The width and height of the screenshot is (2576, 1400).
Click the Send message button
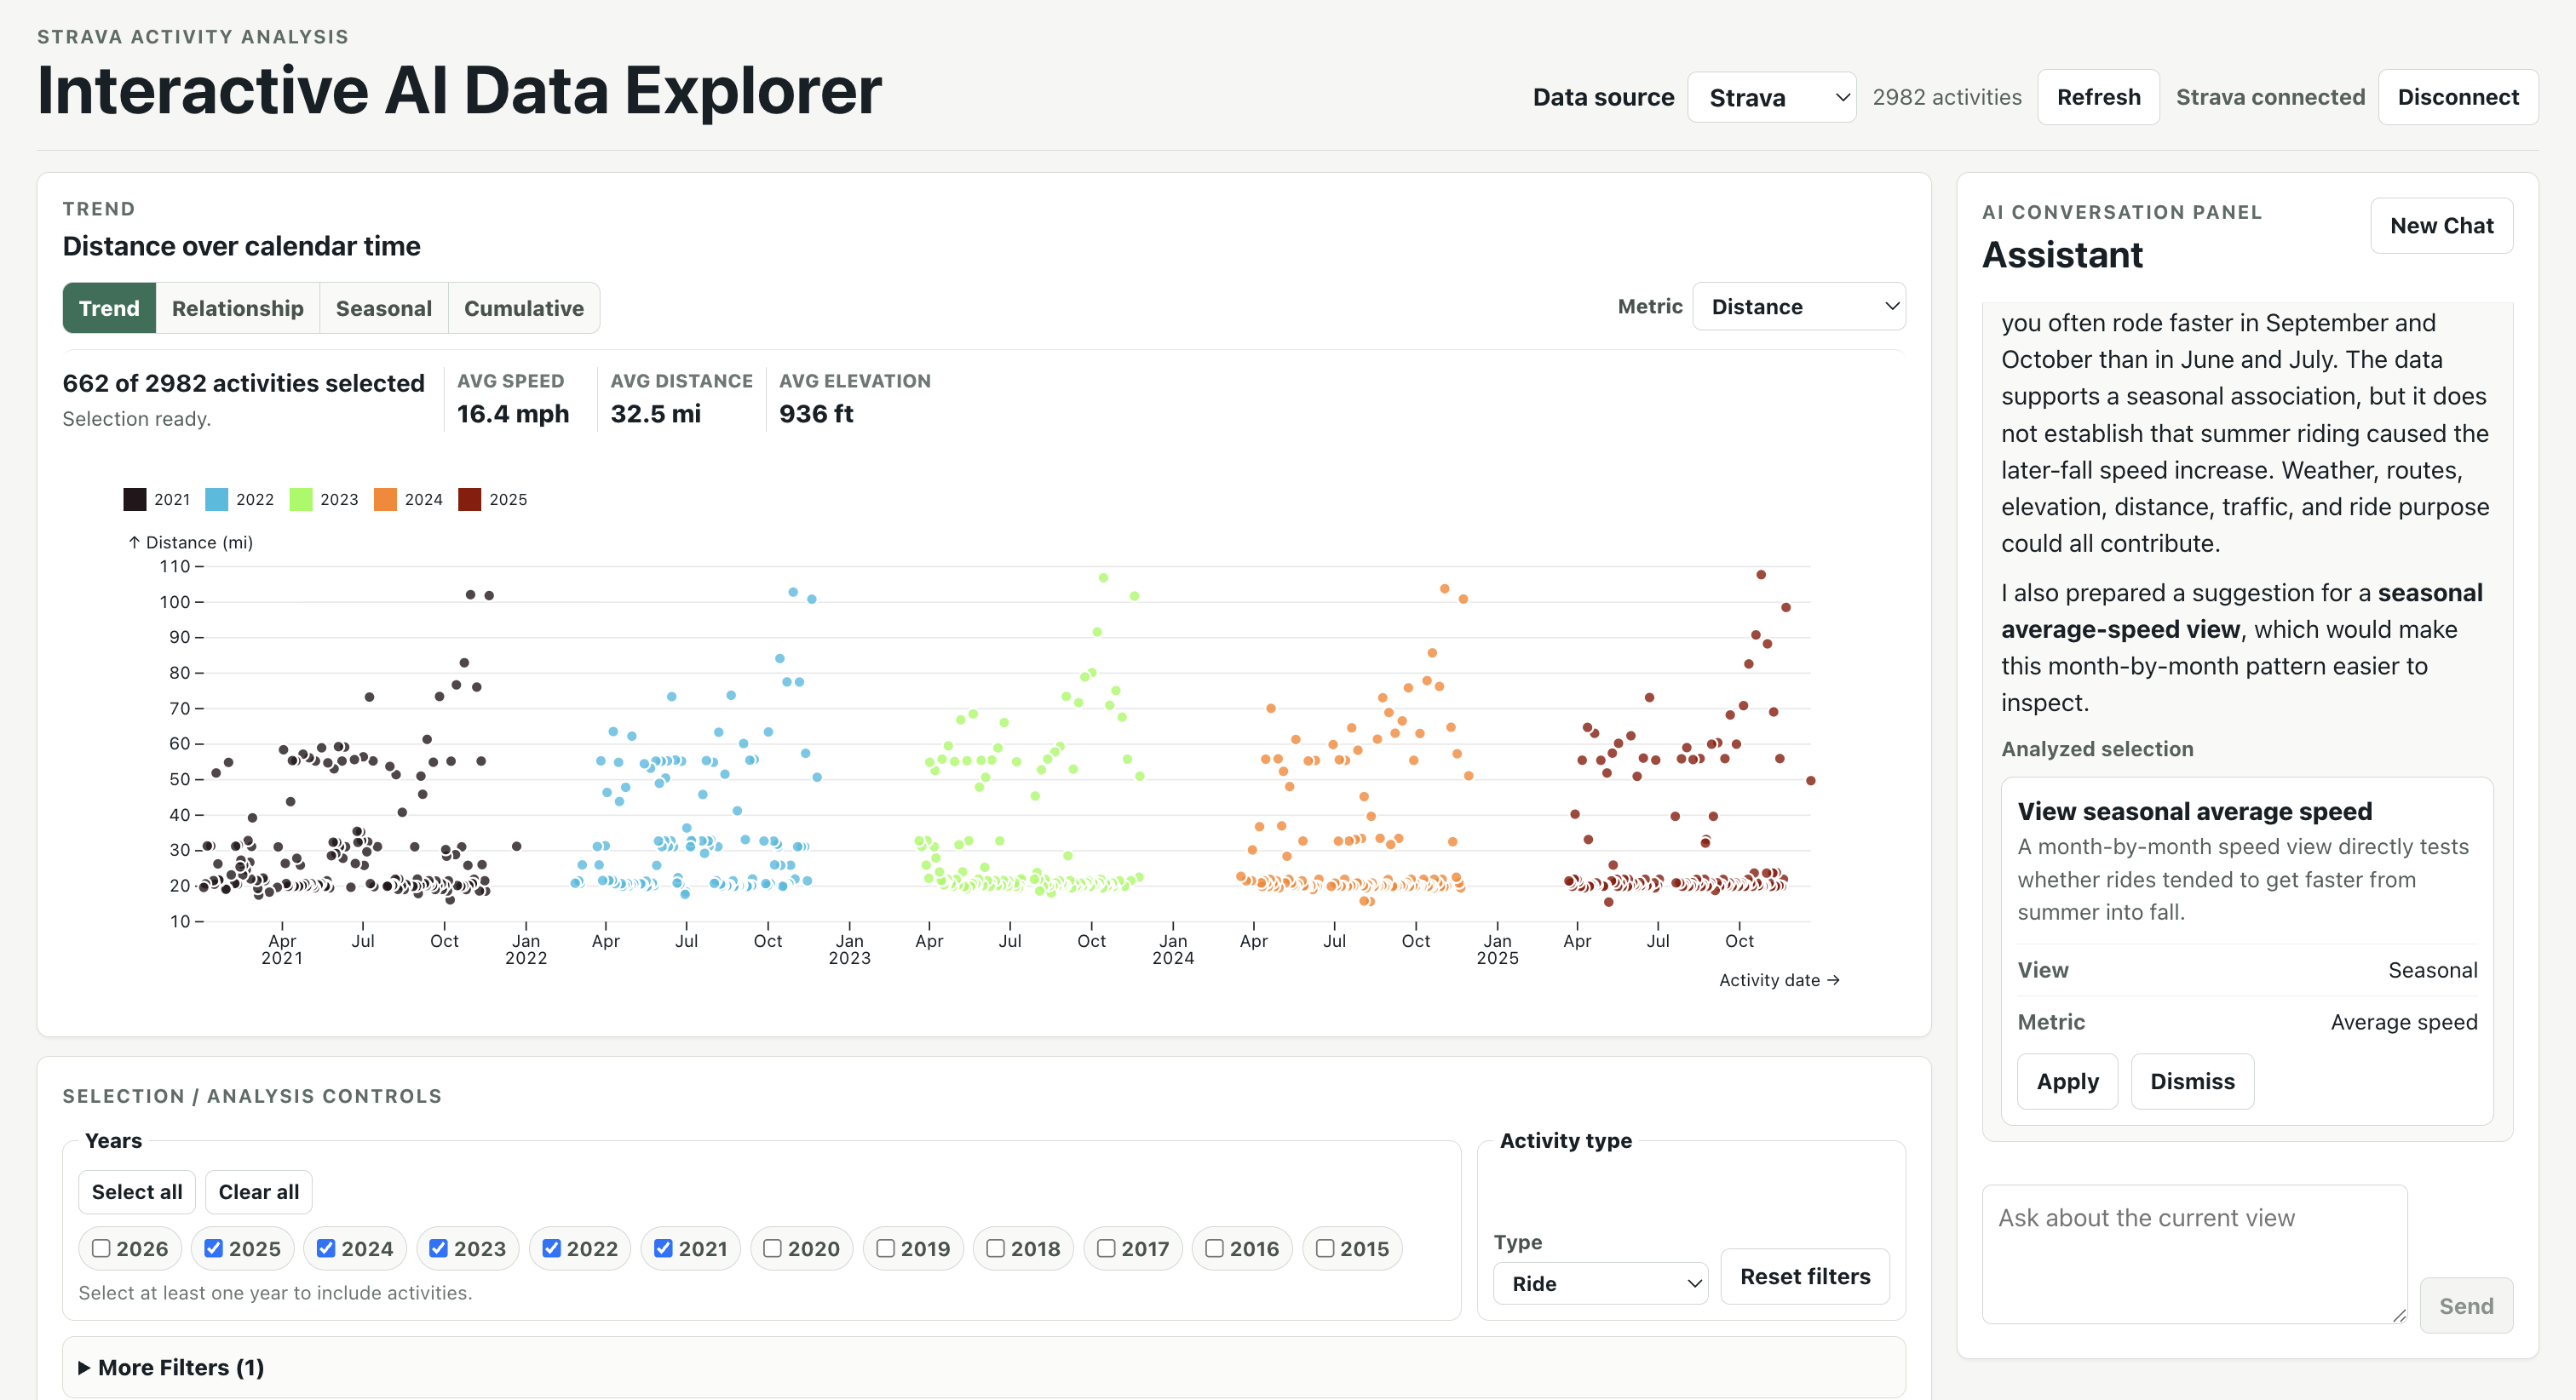[x=2465, y=1305]
